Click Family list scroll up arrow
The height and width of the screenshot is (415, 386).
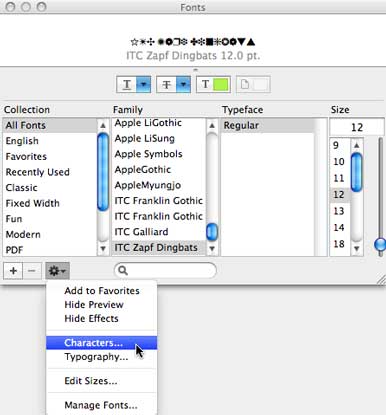point(212,125)
